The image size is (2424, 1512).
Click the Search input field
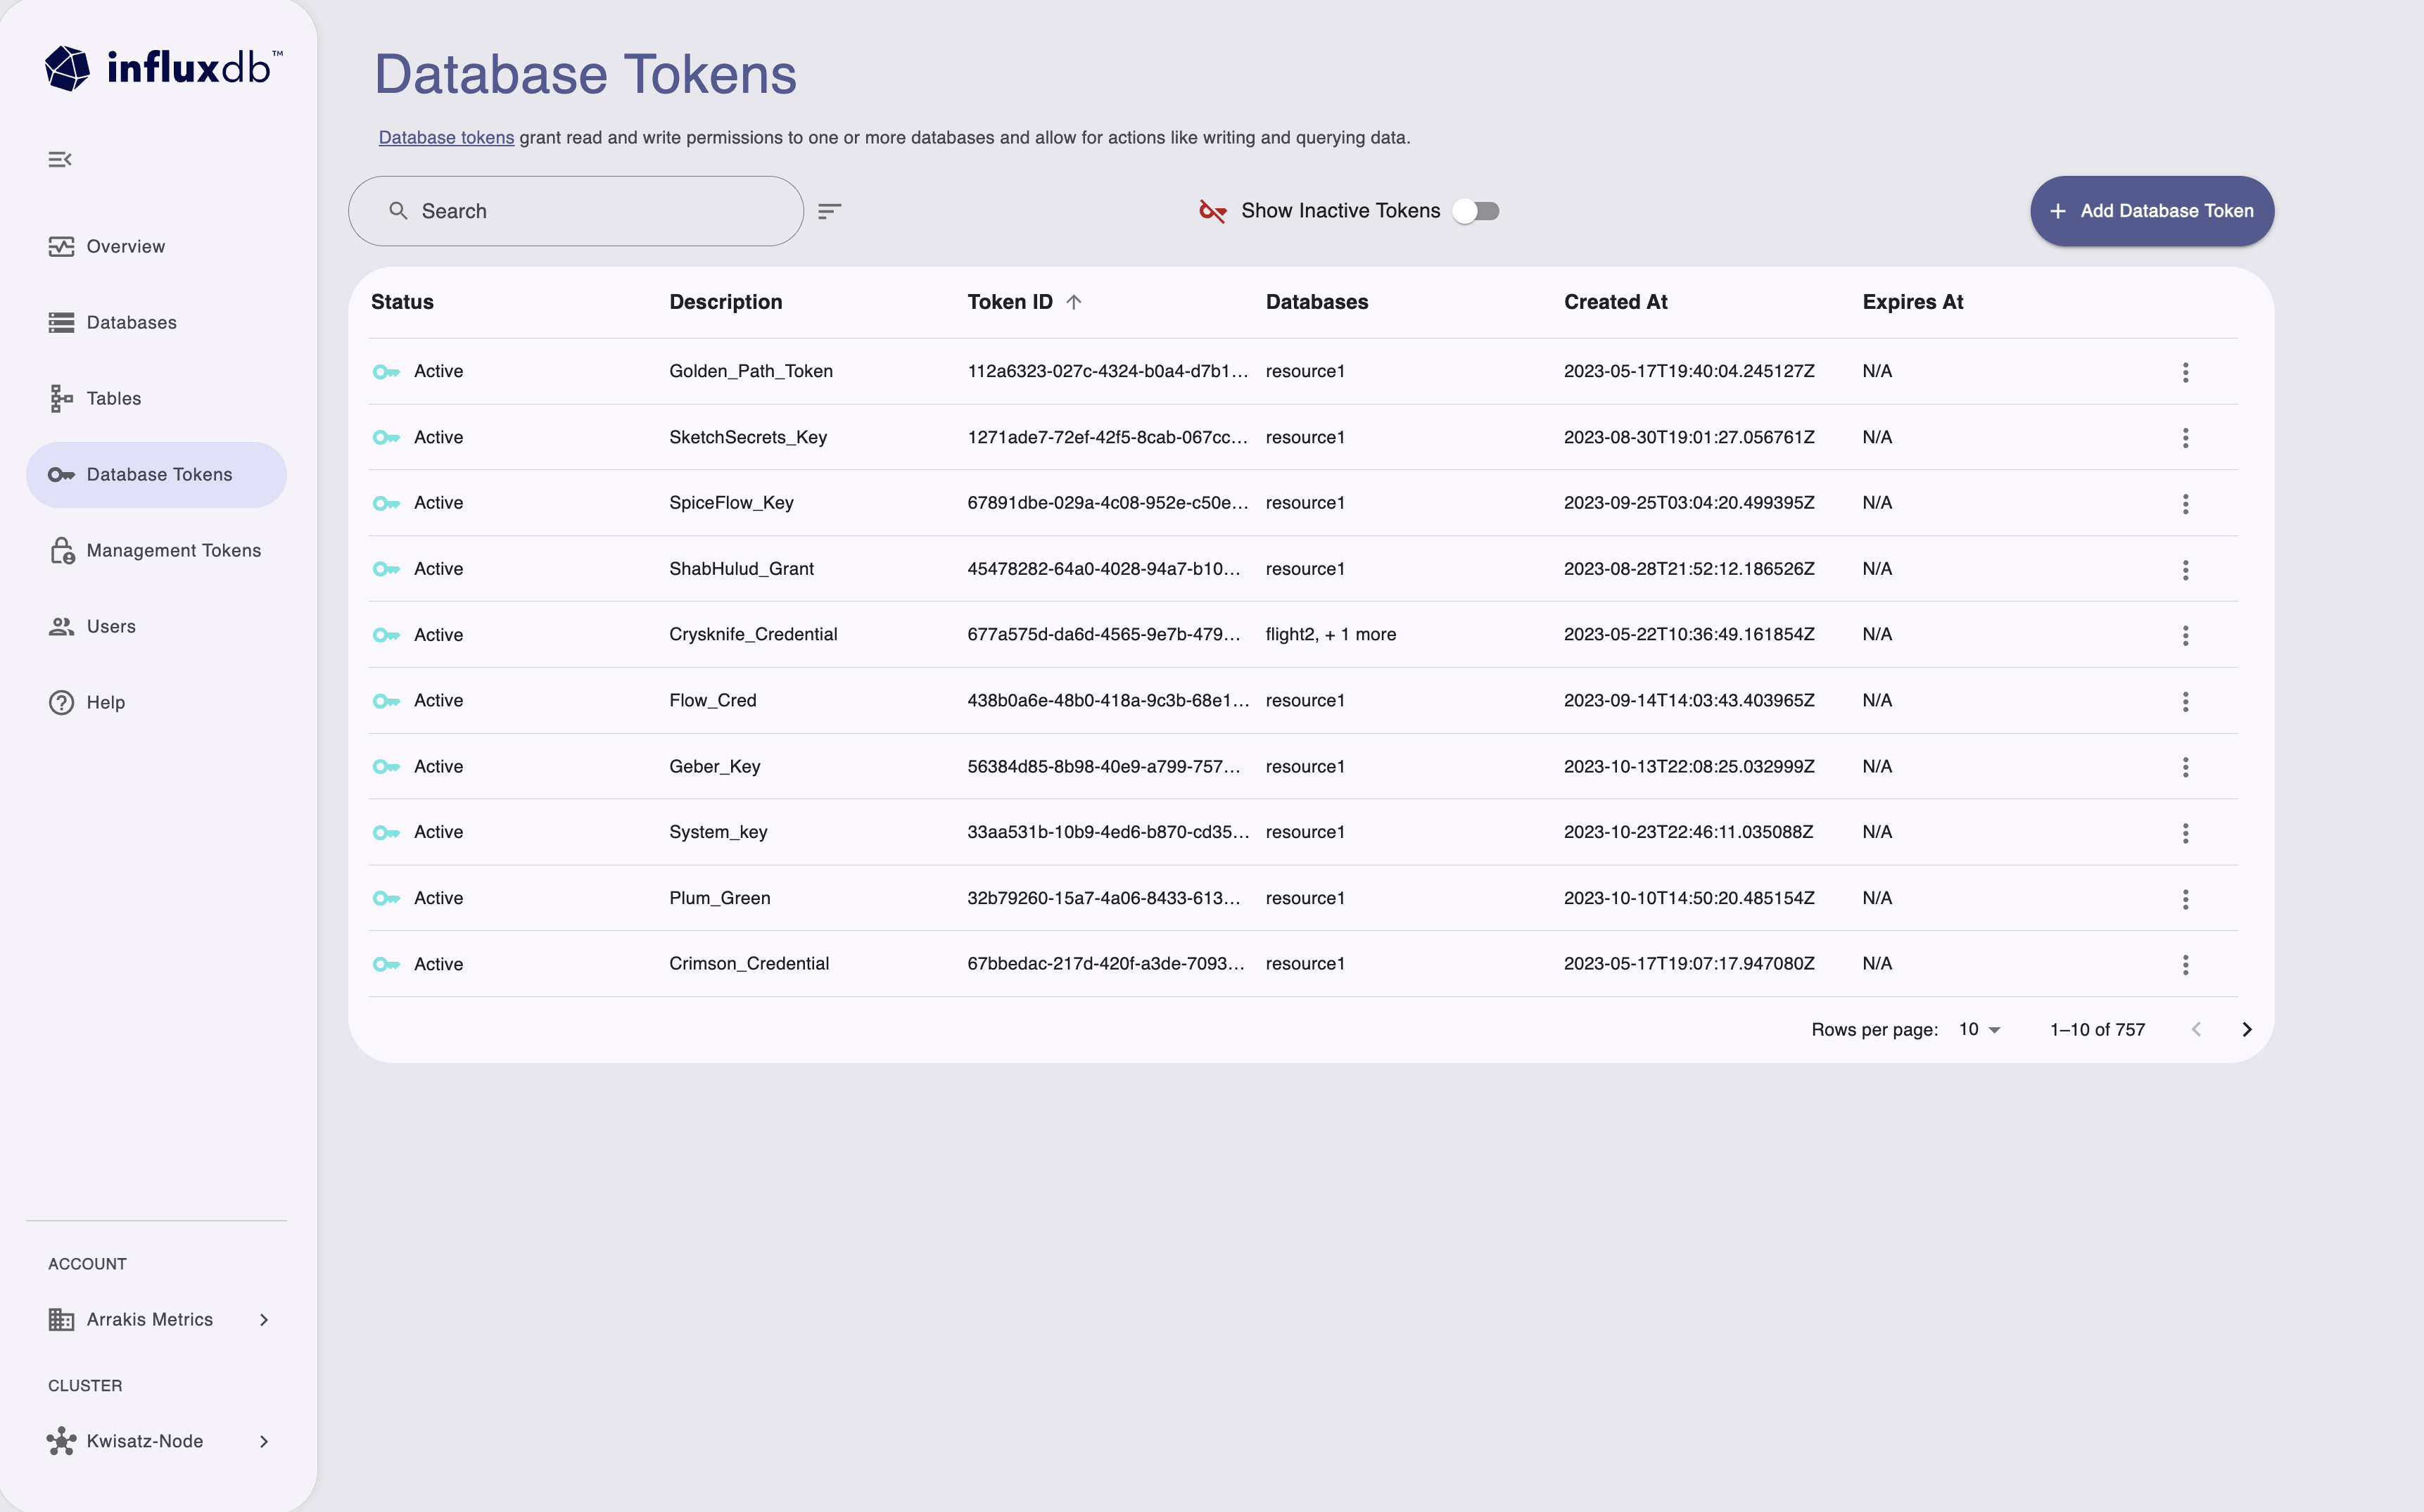pyautogui.click(x=576, y=211)
